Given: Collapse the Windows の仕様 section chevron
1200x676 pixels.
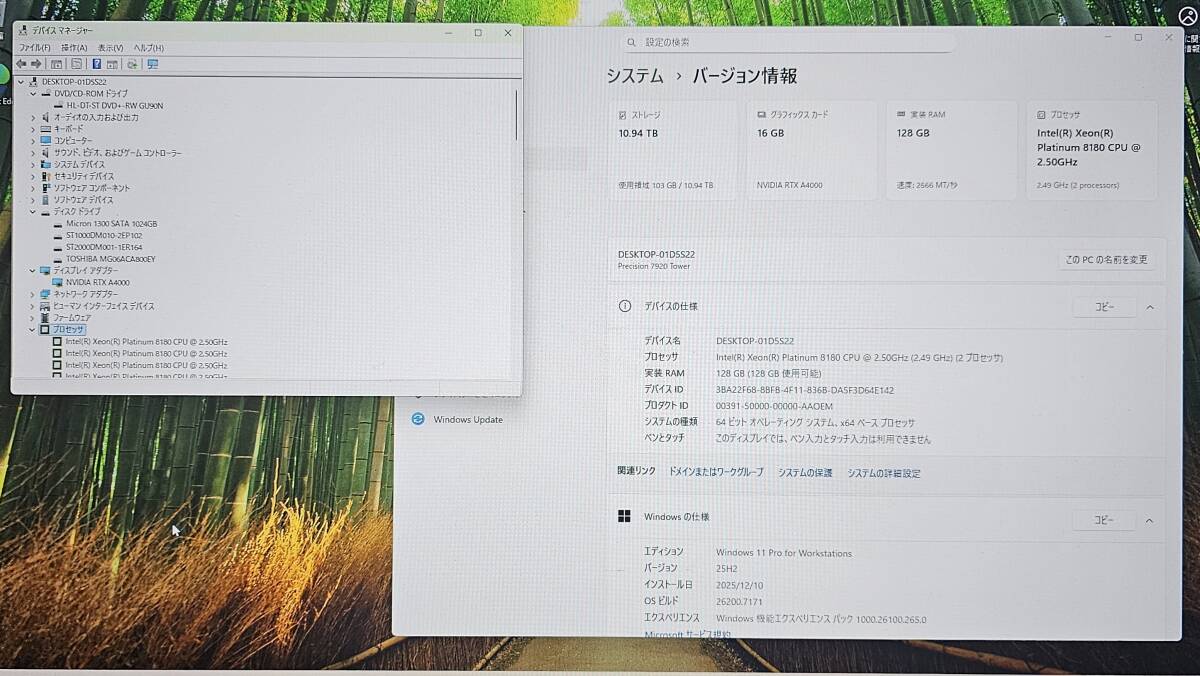Looking at the screenshot, I should pos(1150,520).
